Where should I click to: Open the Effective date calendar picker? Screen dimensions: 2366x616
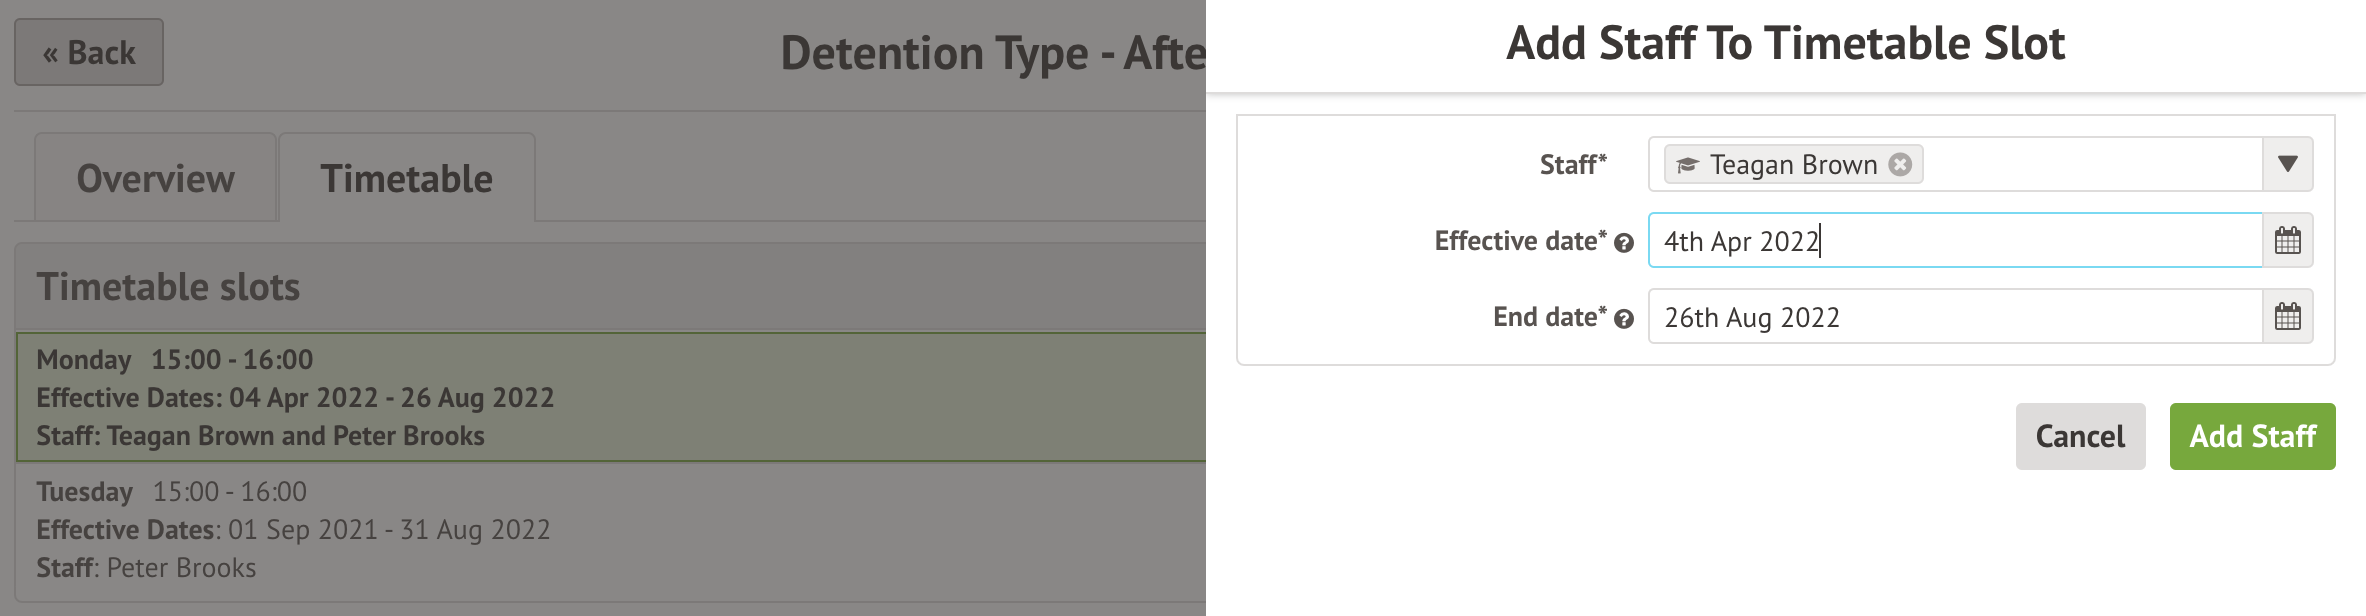2287,241
